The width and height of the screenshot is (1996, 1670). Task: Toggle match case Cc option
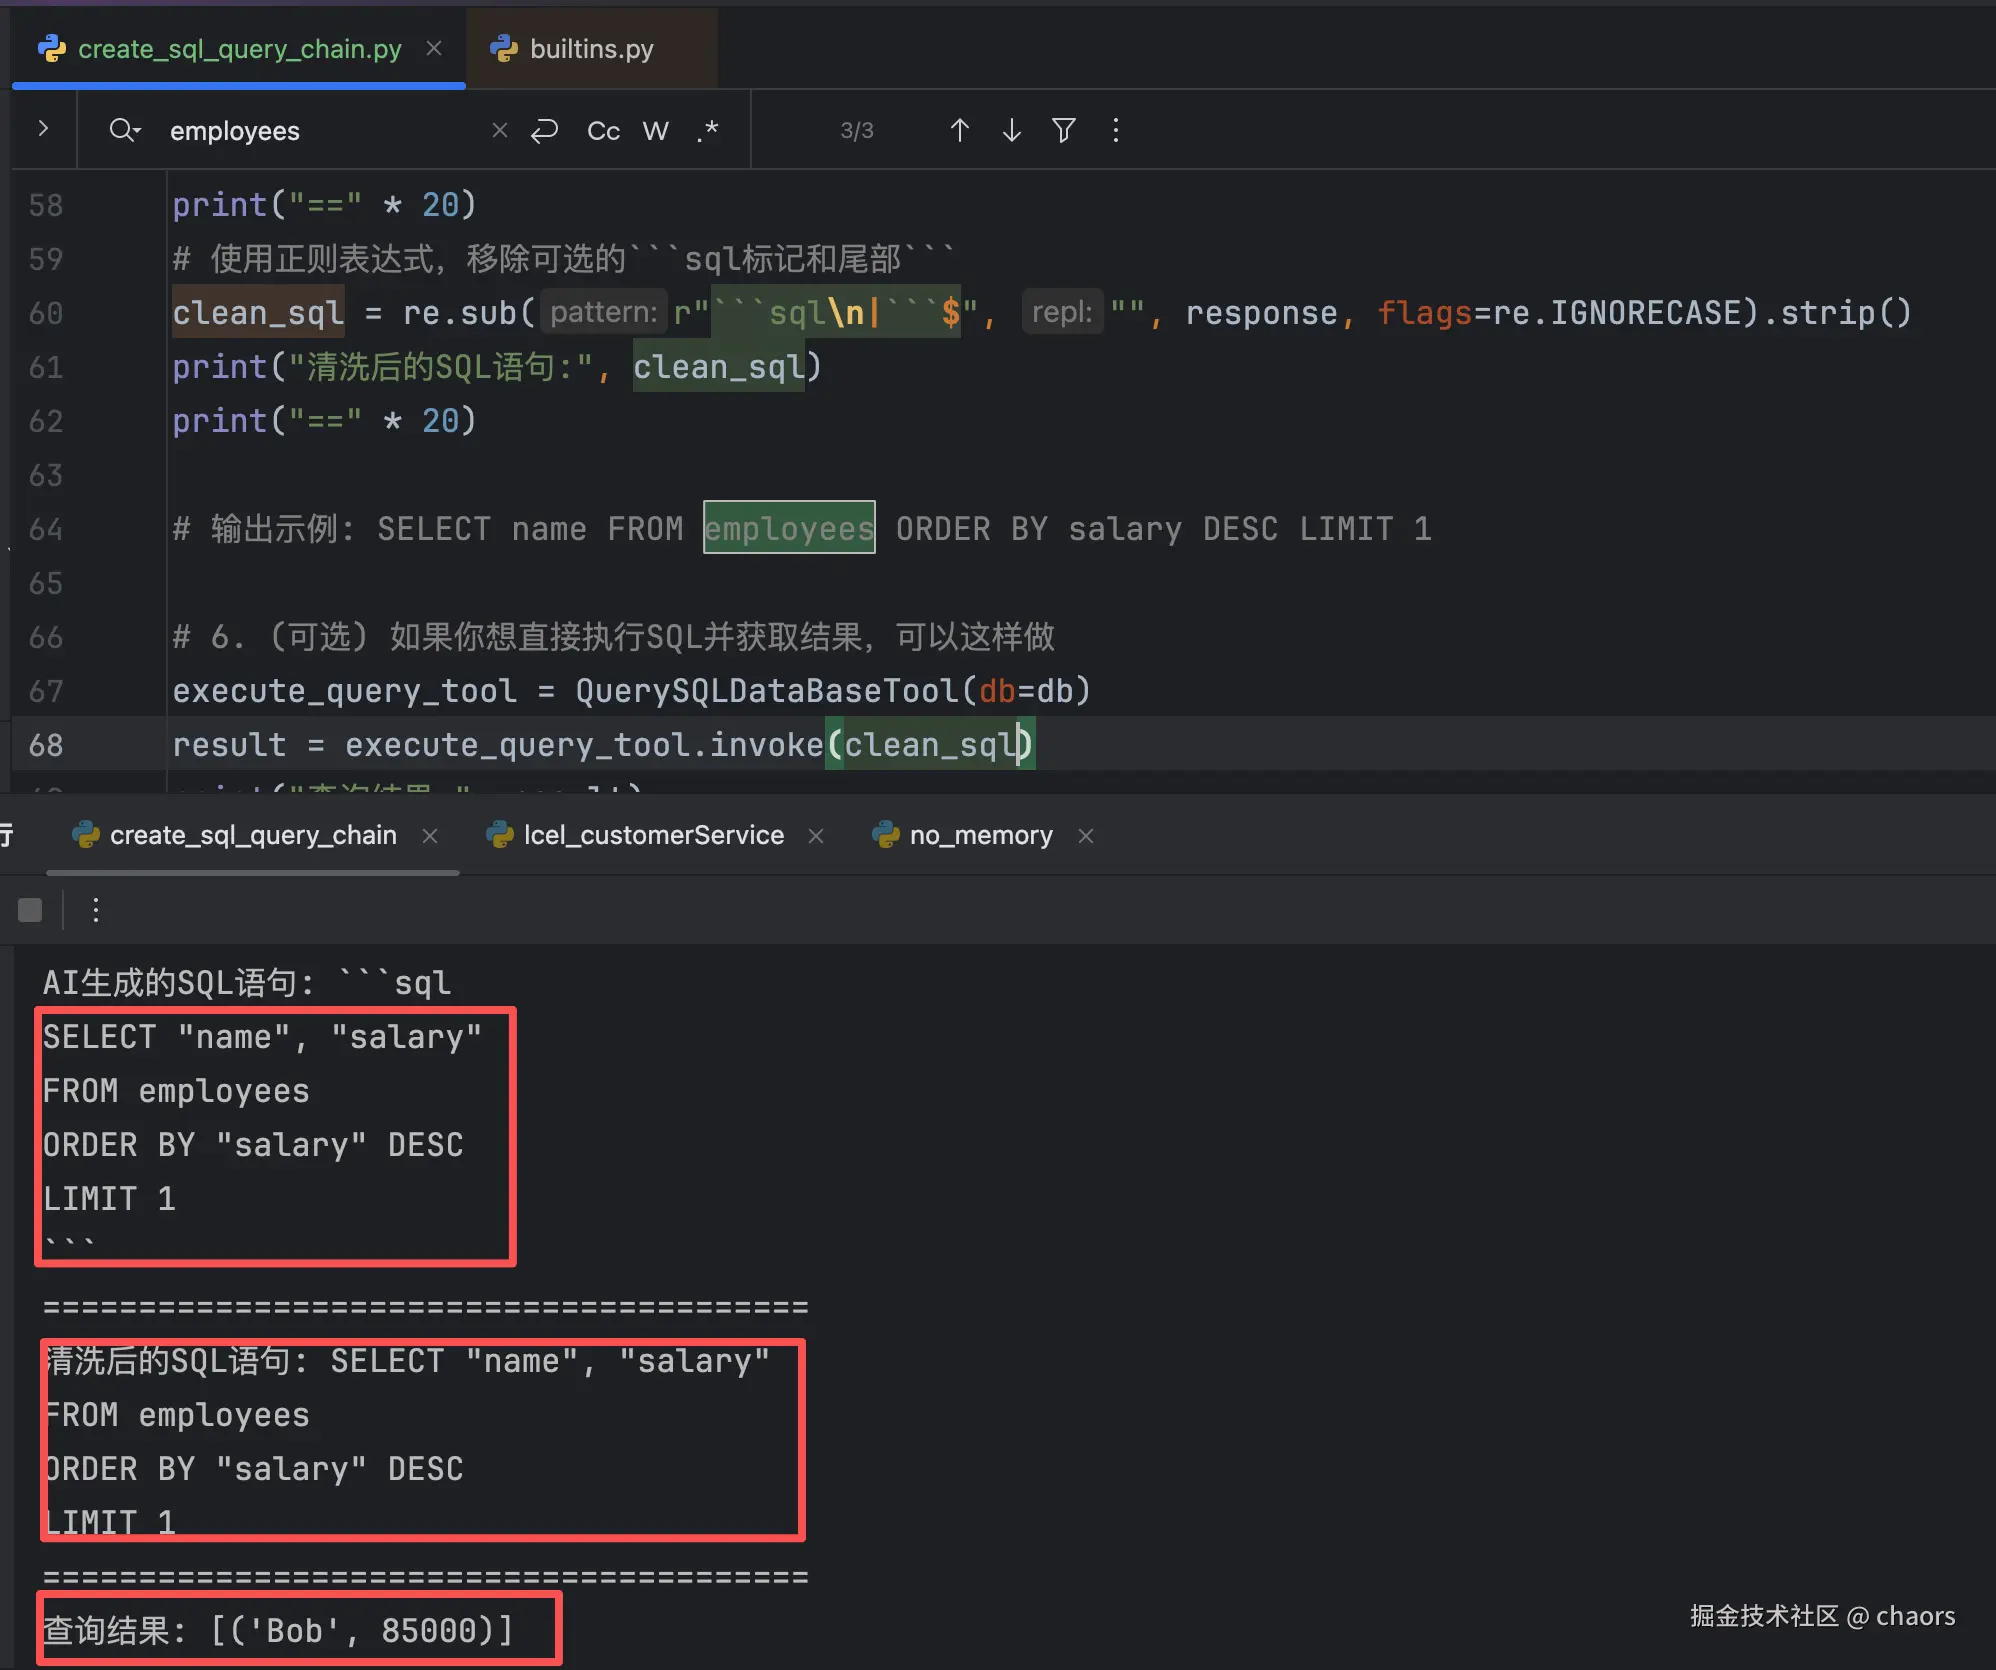coord(603,131)
